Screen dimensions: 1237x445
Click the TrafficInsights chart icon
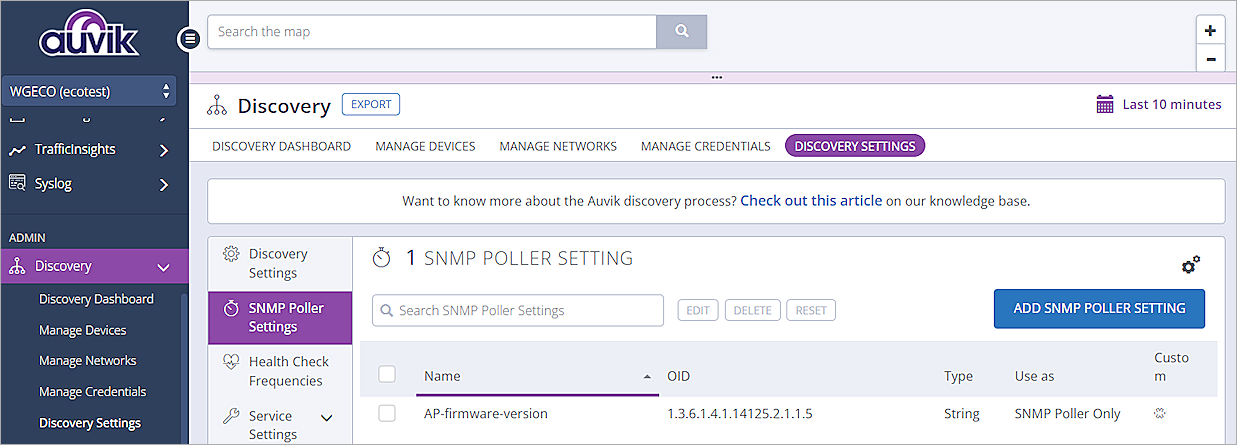click(x=17, y=150)
